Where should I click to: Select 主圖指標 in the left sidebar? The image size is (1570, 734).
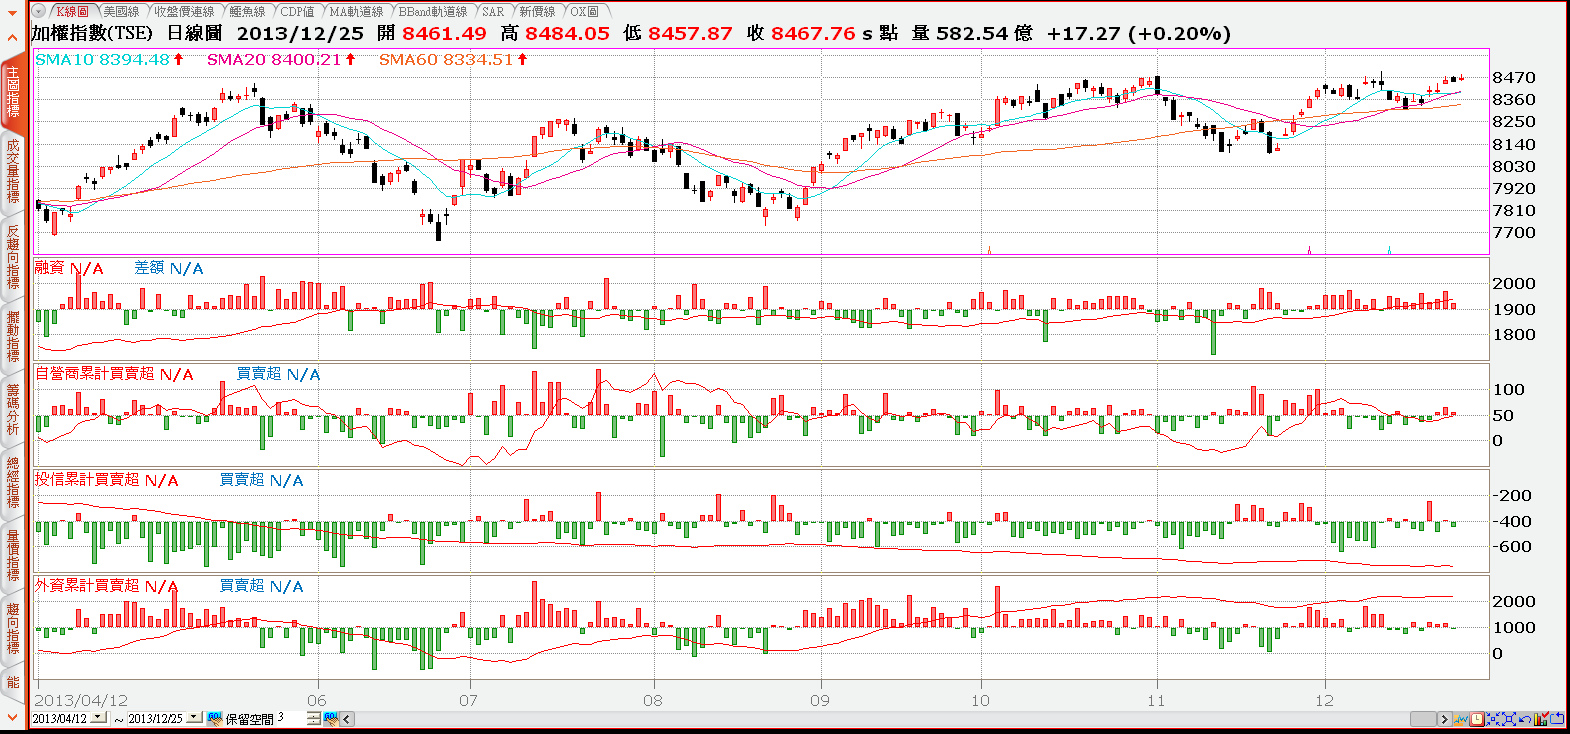13,92
